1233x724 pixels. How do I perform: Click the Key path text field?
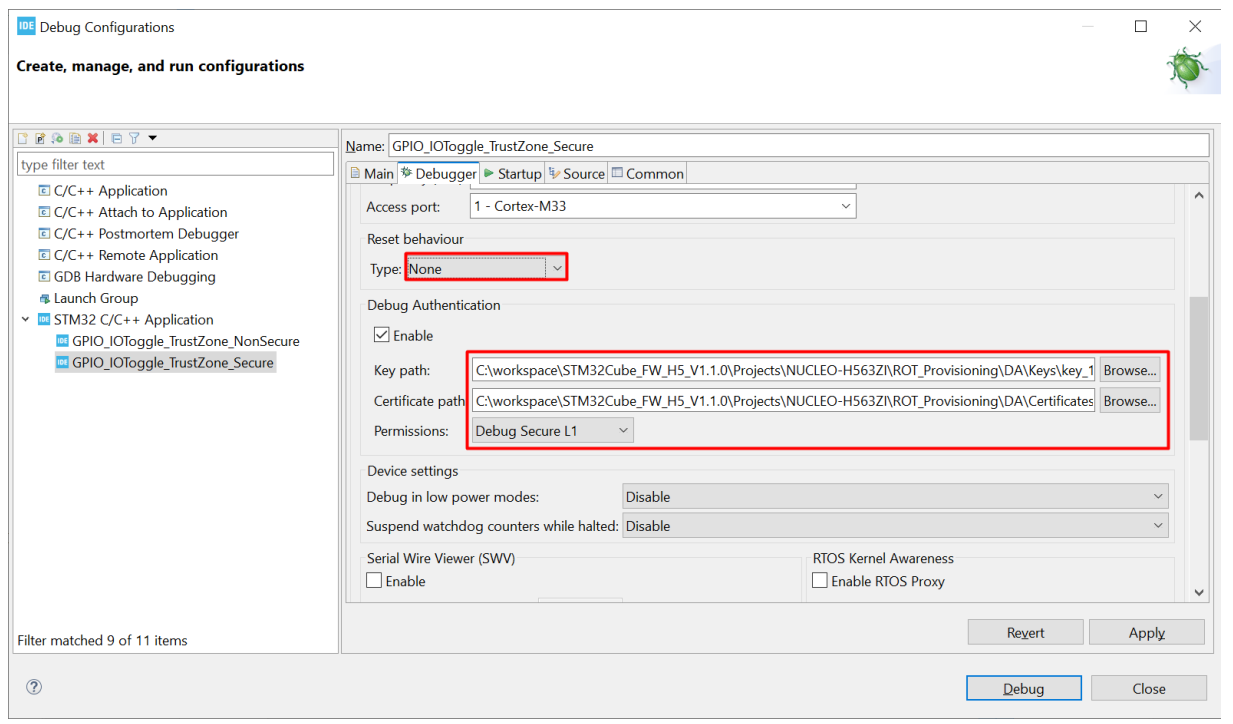[x=784, y=370]
